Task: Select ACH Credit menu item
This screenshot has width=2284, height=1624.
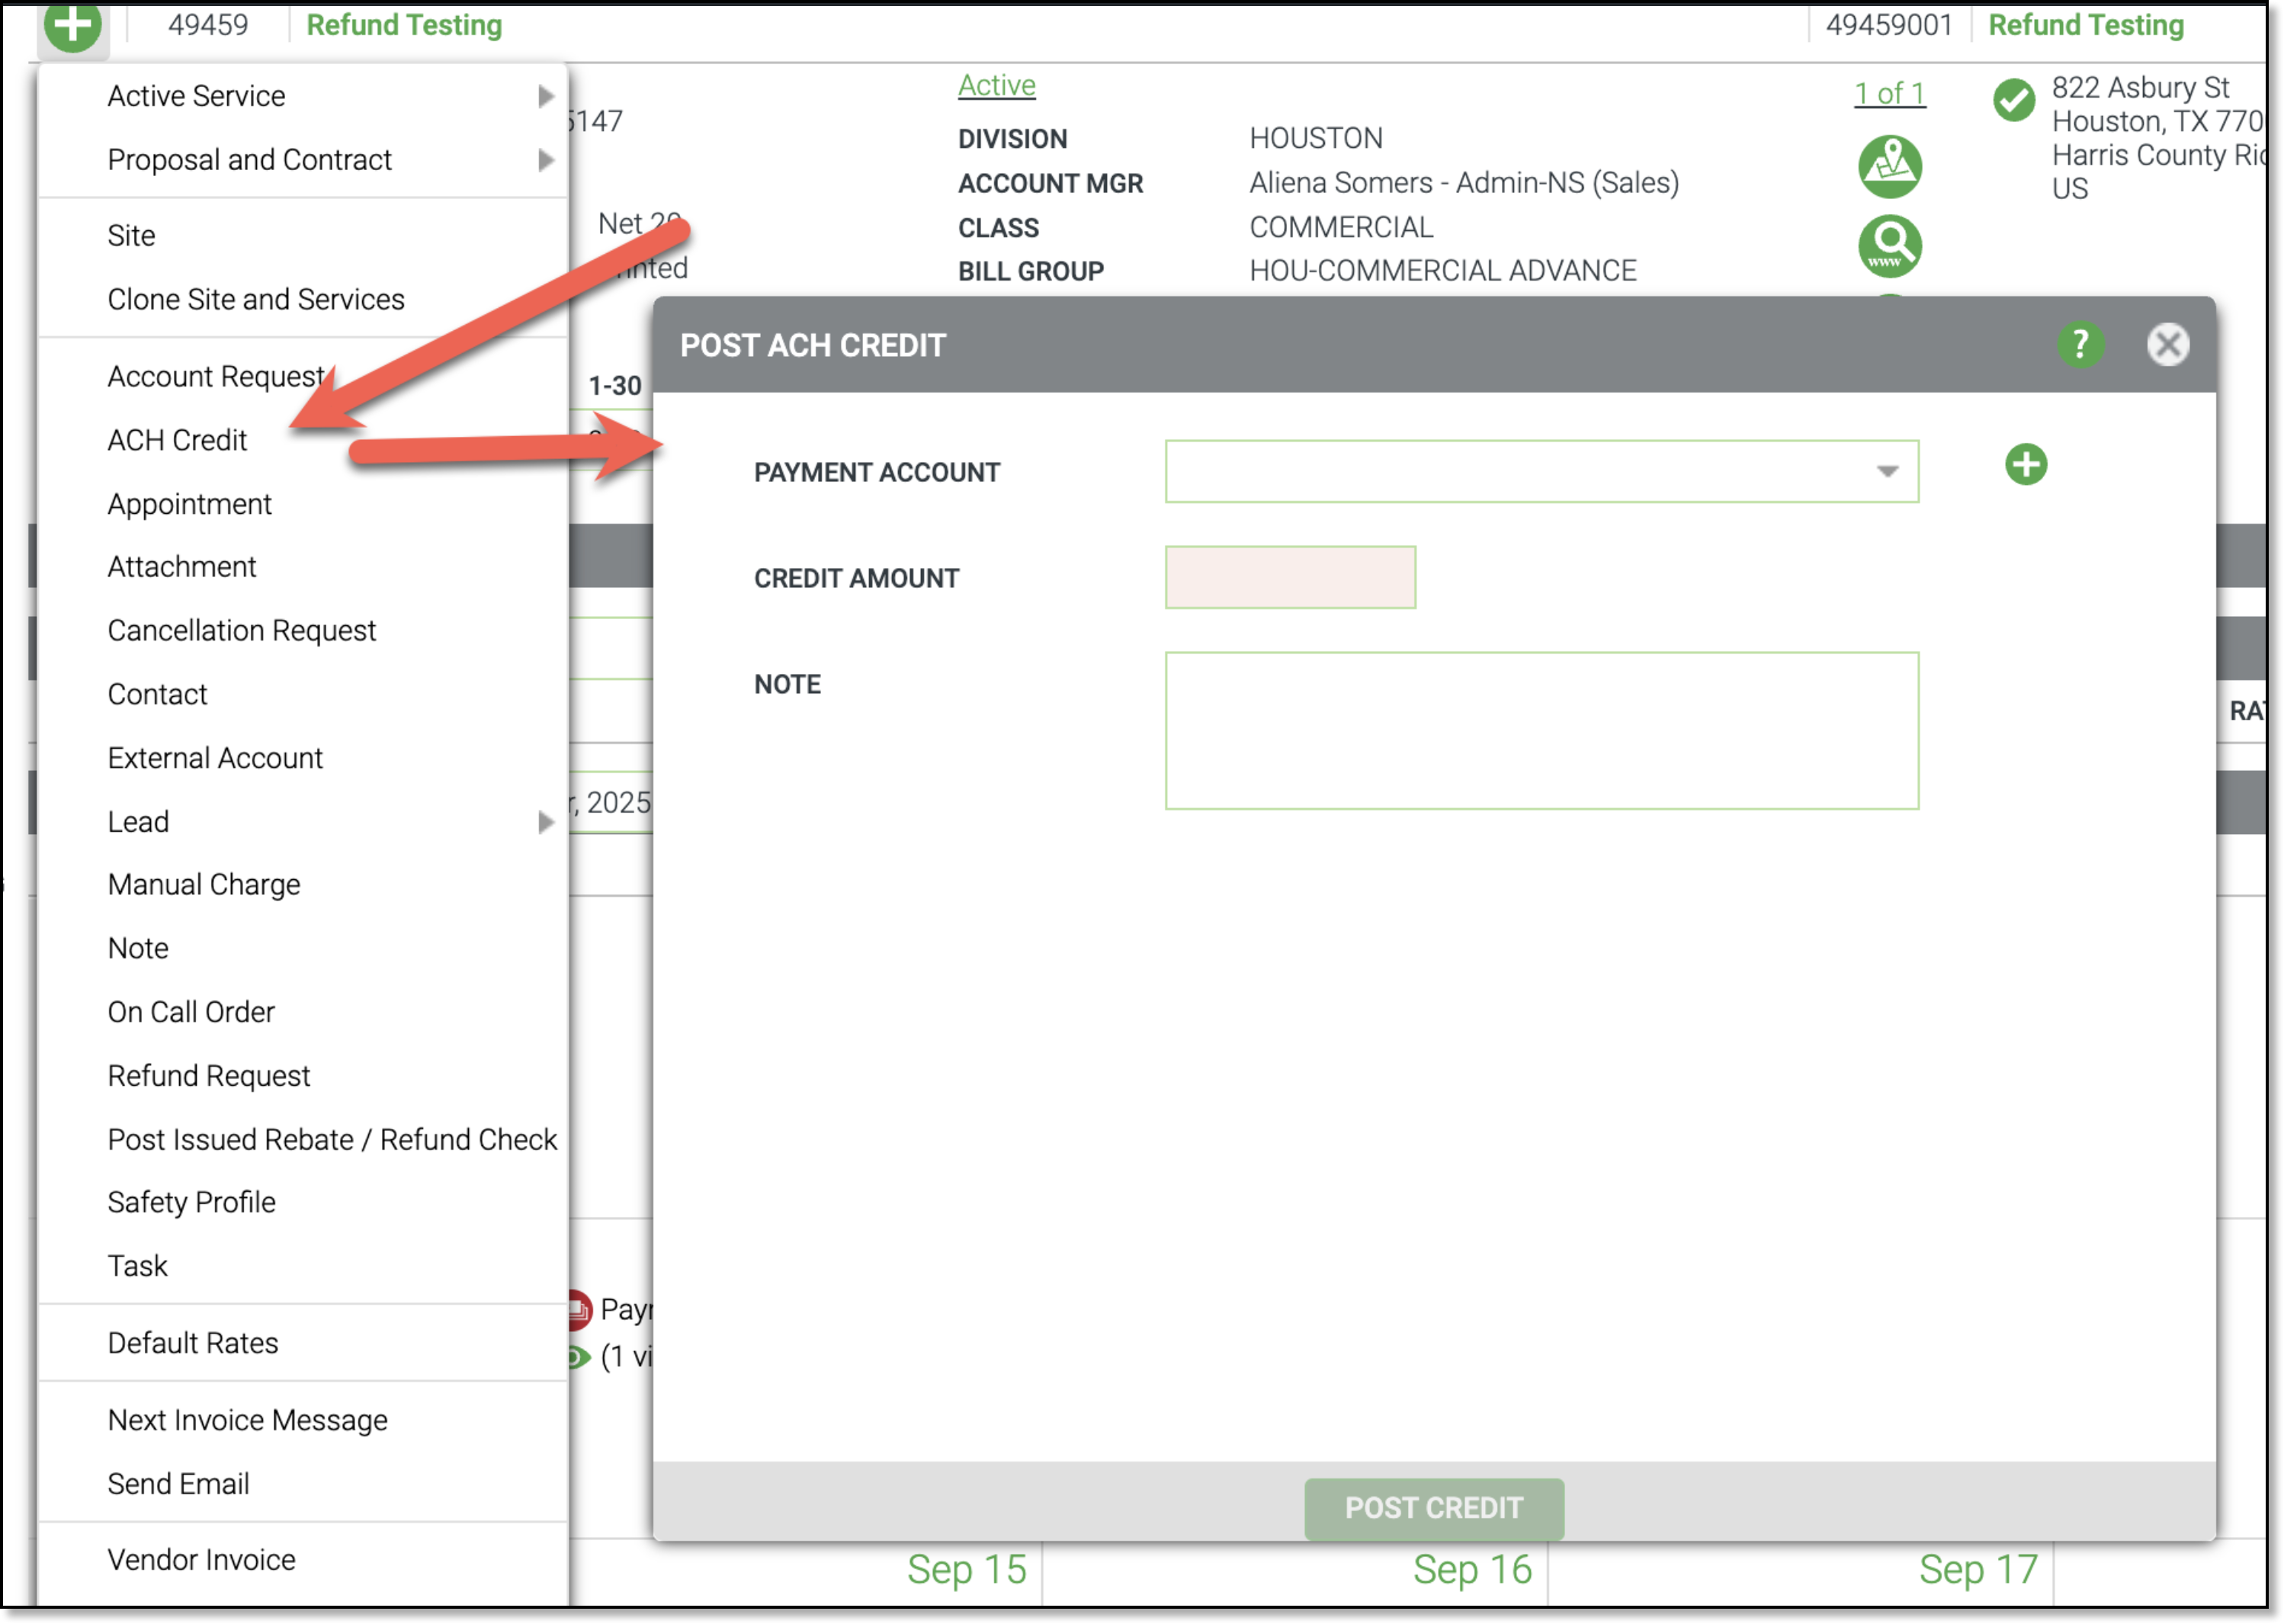Action: [177, 440]
